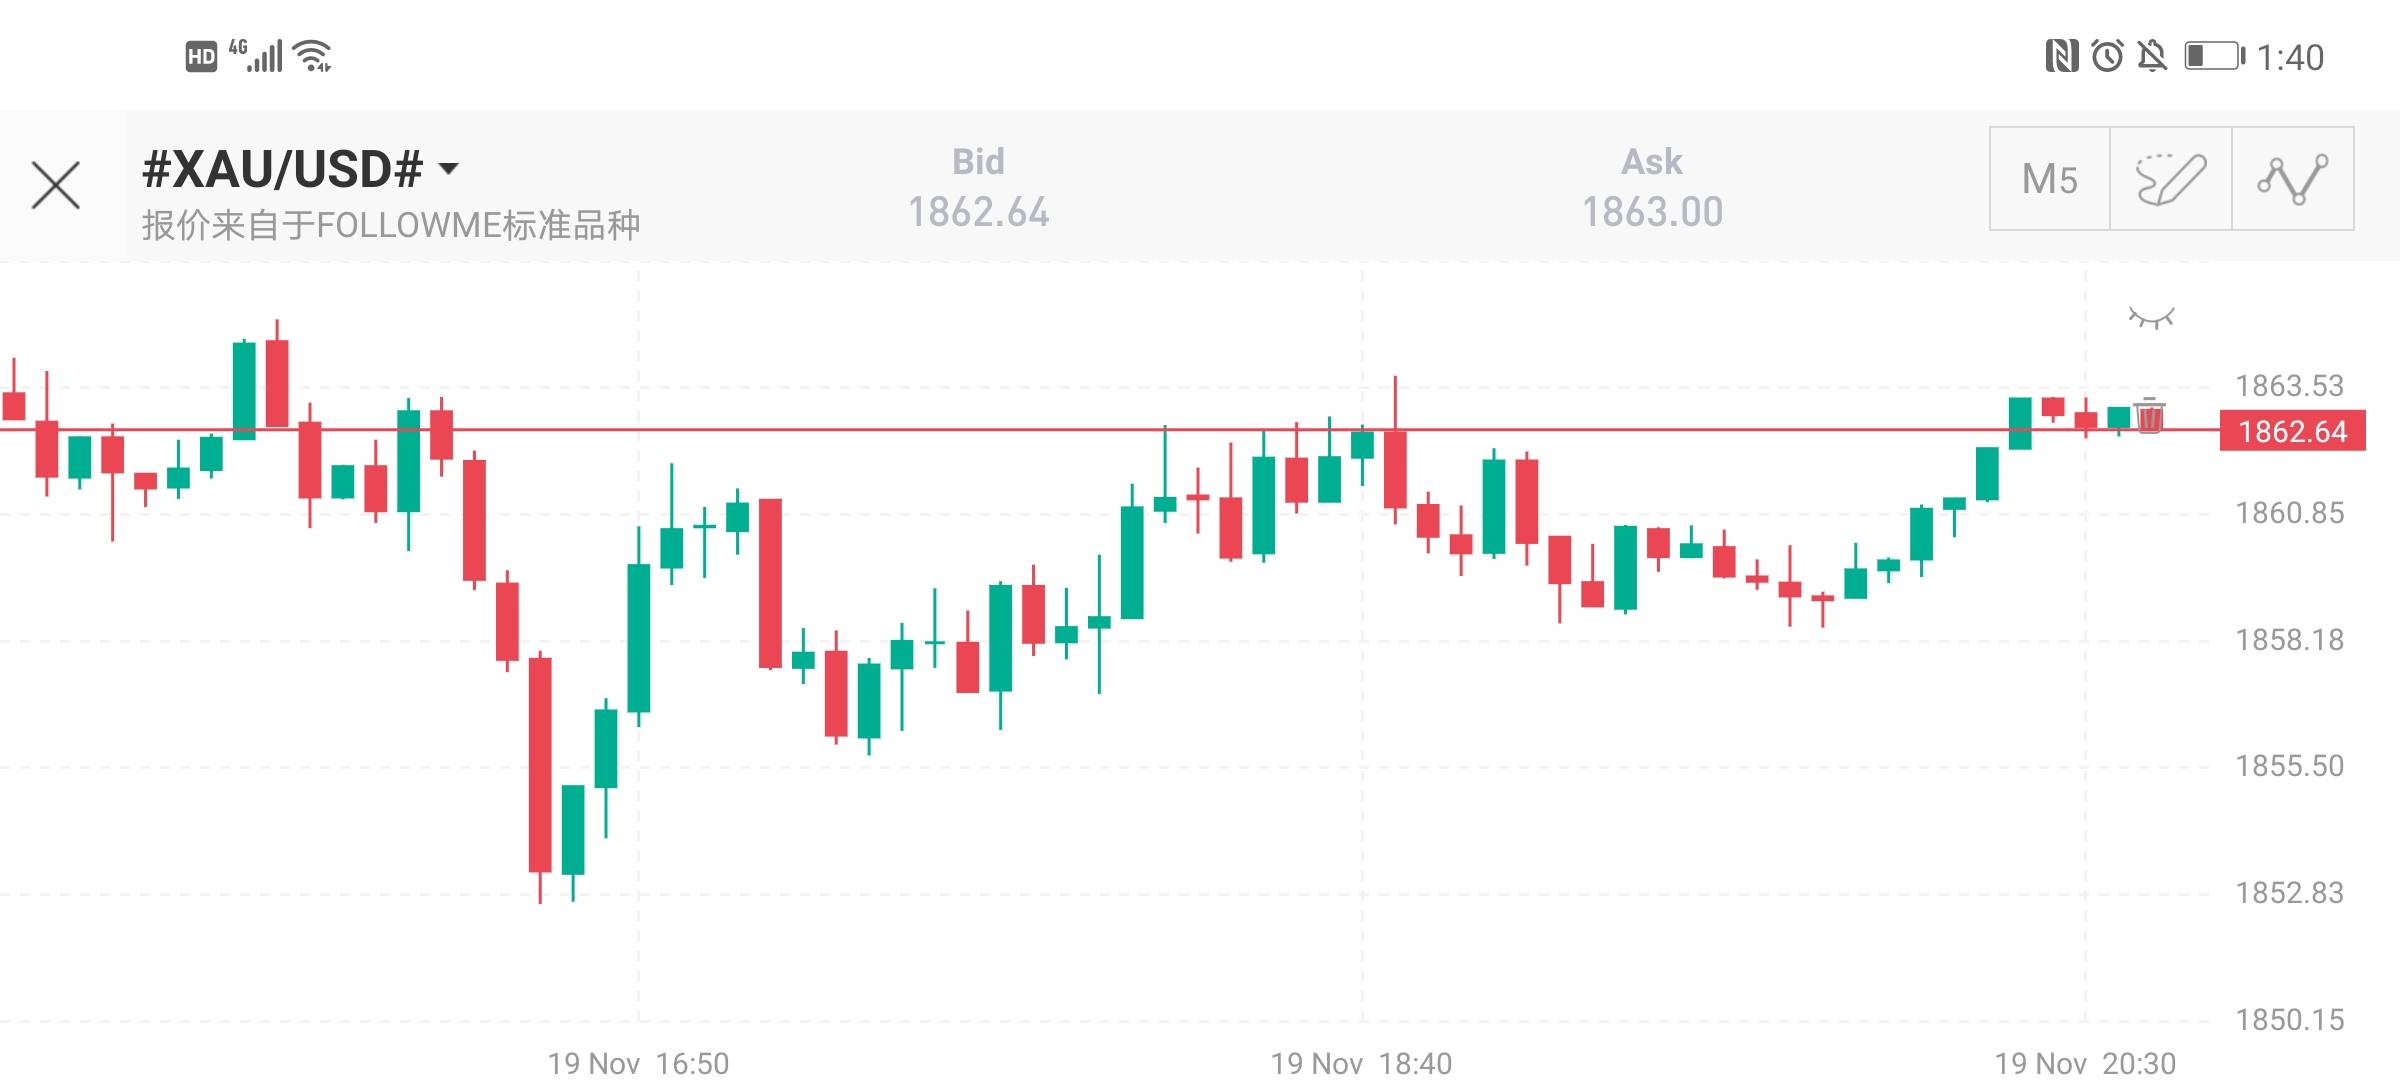
Task: Open the drawing tools pencil icon
Action: pos(2170,179)
